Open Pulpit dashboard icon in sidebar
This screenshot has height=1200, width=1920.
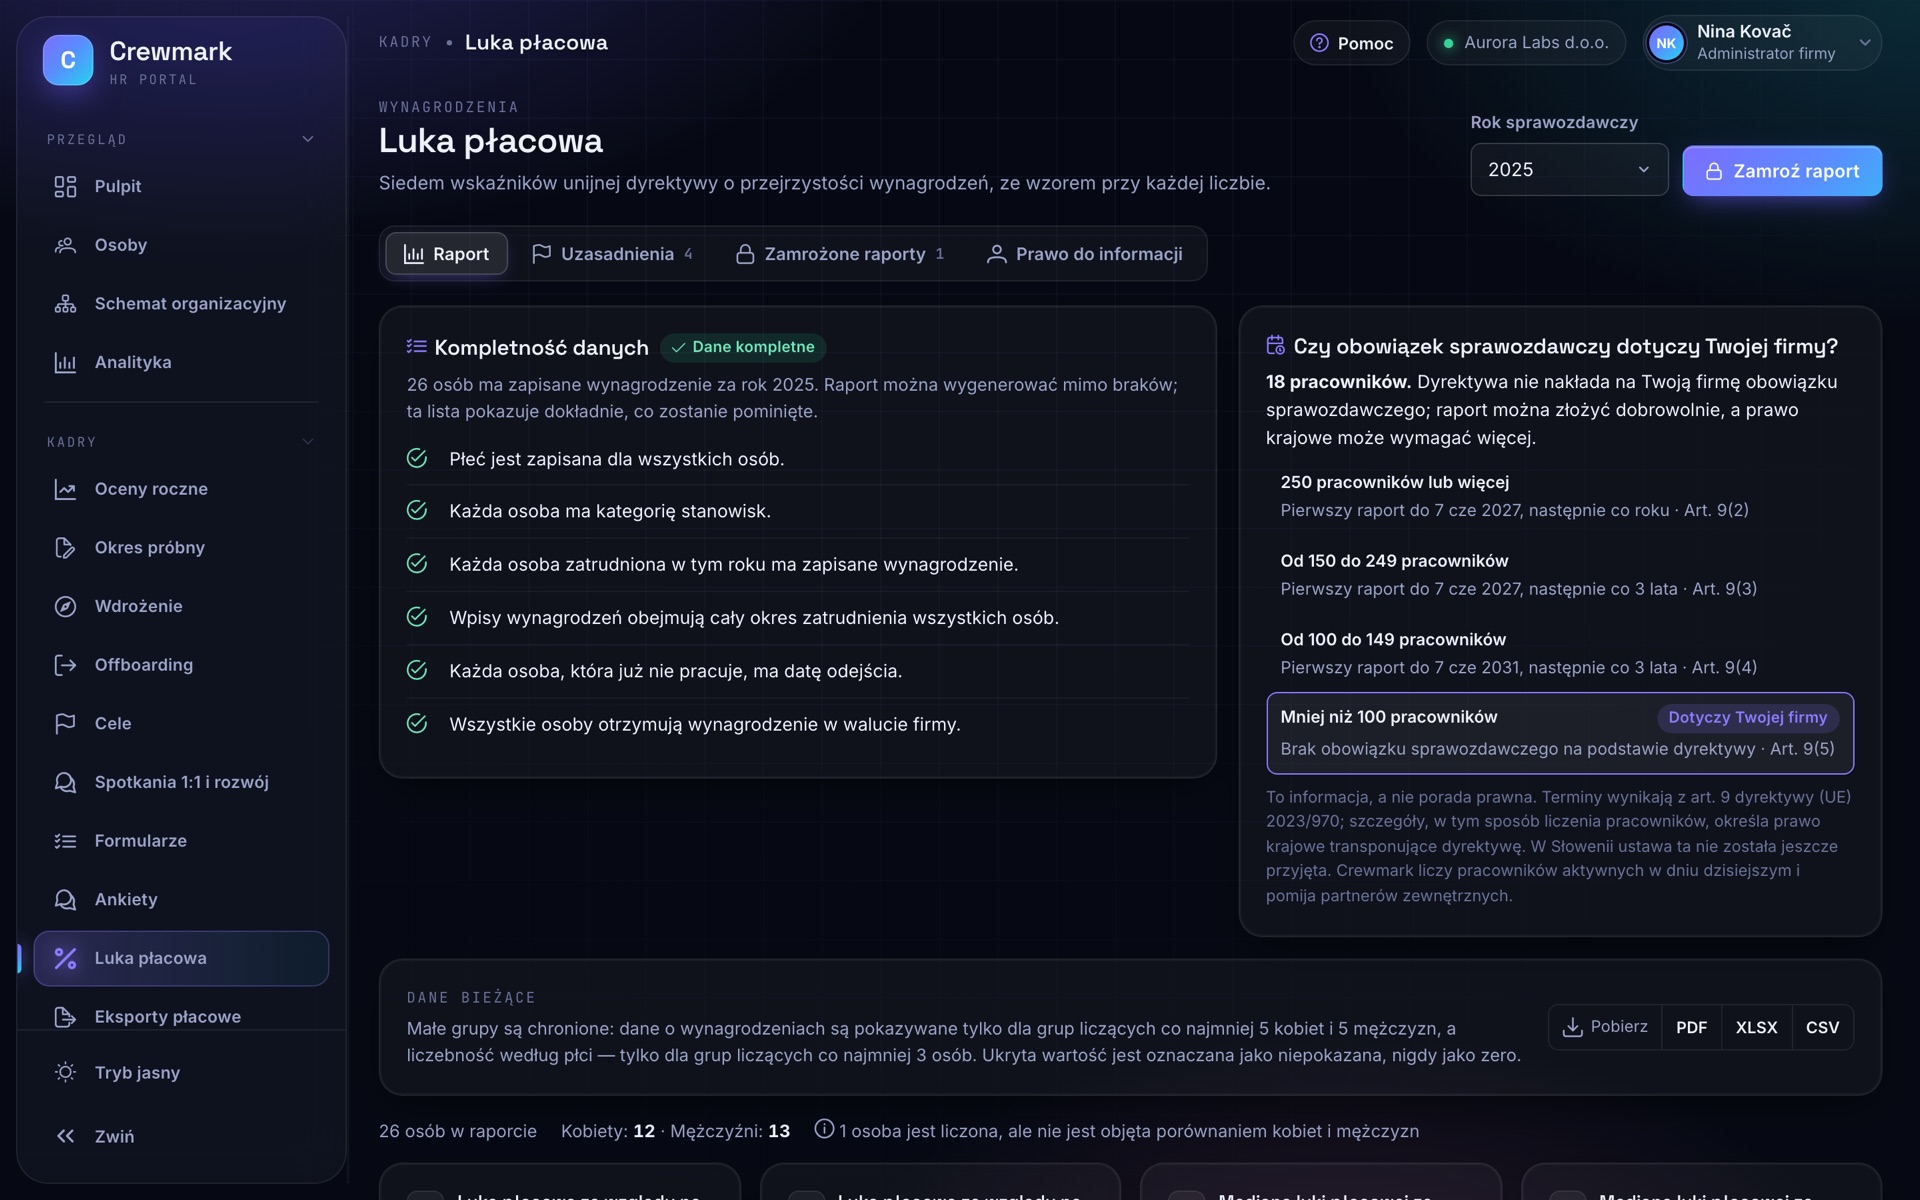(x=65, y=186)
